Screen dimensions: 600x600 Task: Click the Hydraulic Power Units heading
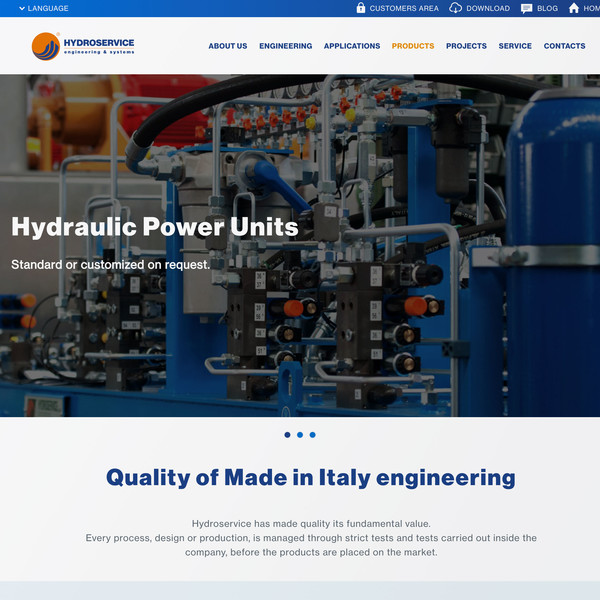[155, 227]
